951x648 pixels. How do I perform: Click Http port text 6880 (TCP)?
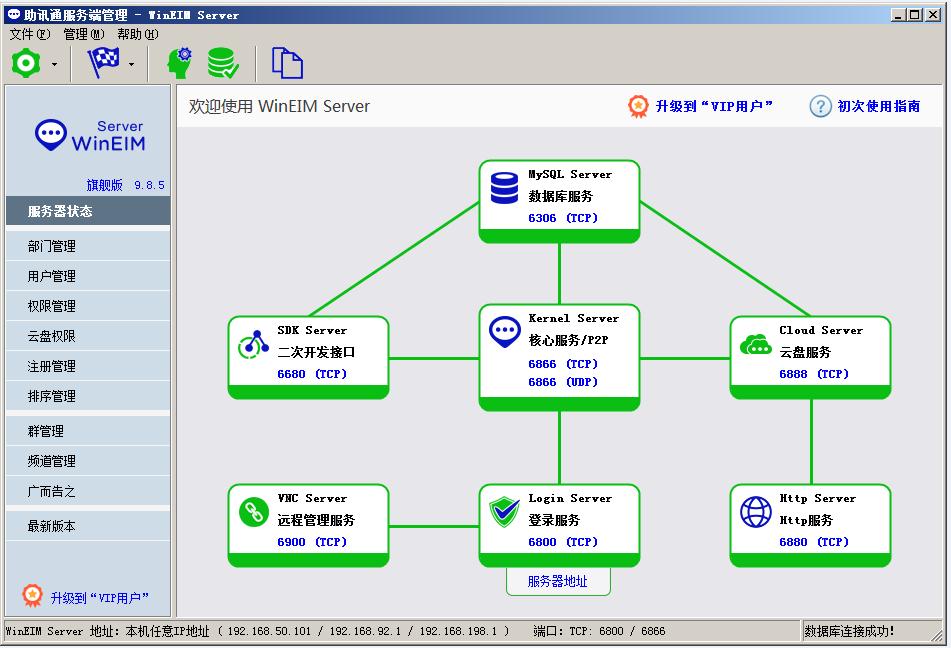pos(814,542)
